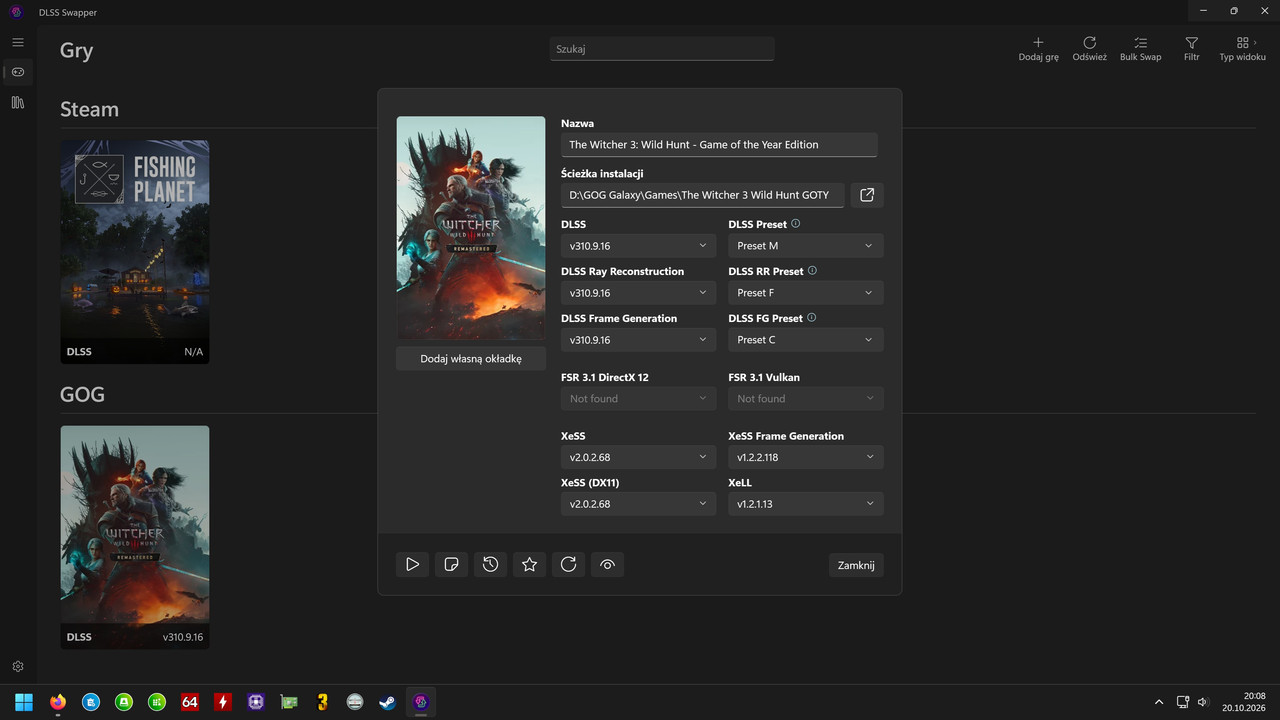1280x720 pixels.
Task: Click the Zamknij button
Action: 856,565
